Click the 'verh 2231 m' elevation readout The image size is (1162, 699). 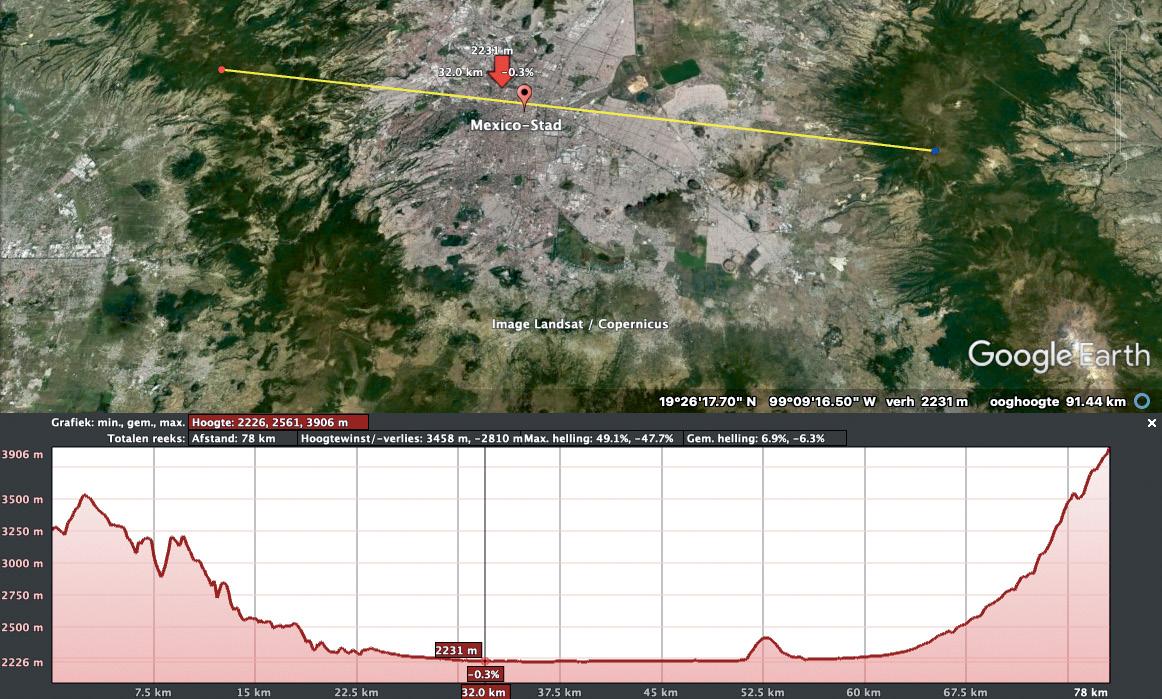point(926,401)
